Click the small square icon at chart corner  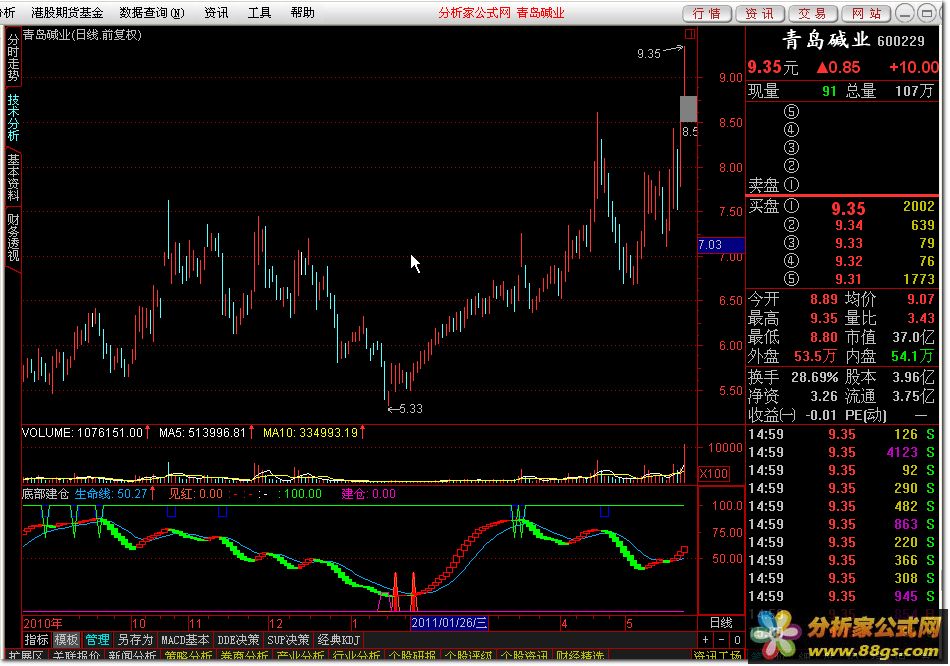[690, 34]
